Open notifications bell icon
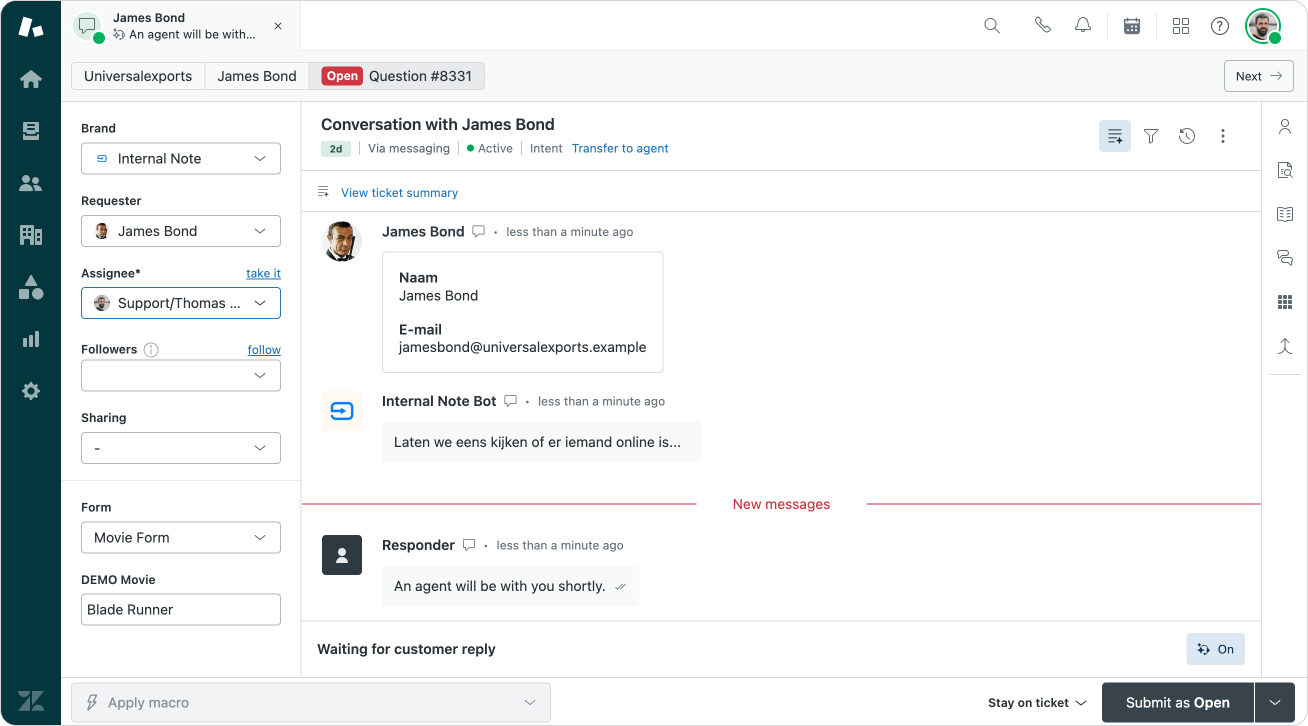Viewport: 1308px width, 726px height. pos(1083,26)
